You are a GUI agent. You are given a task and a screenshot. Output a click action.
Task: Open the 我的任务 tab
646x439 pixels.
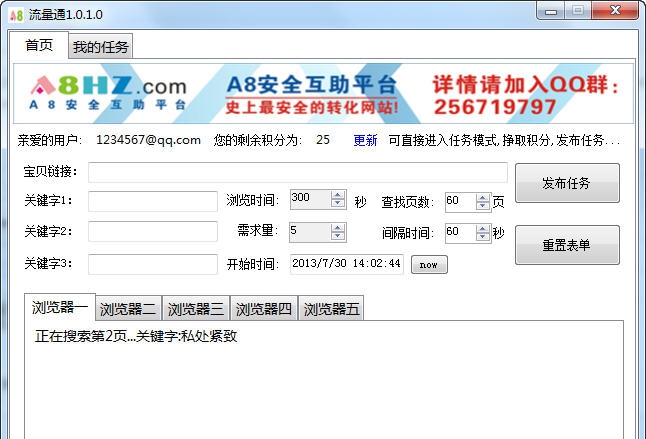pyautogui.click(x=101, y=47)
